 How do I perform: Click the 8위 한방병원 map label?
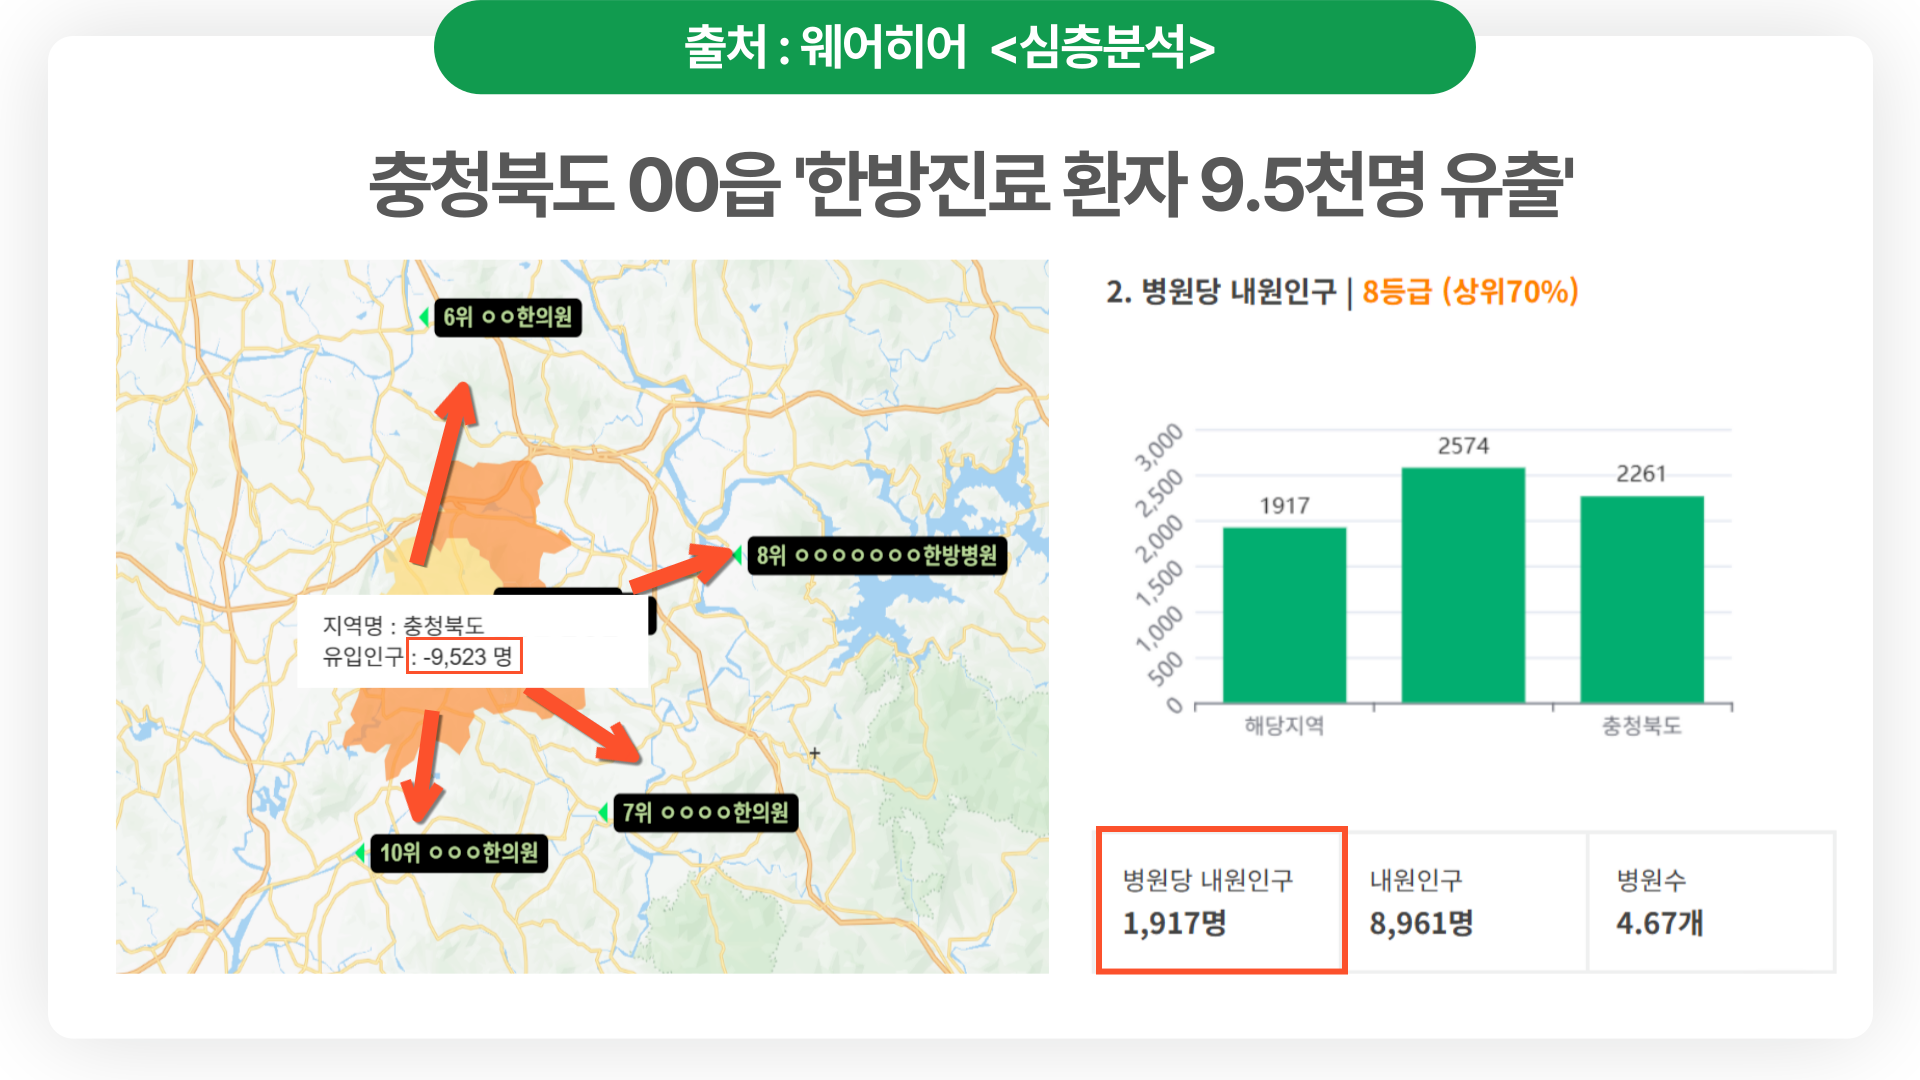click(x=876, y=555)
